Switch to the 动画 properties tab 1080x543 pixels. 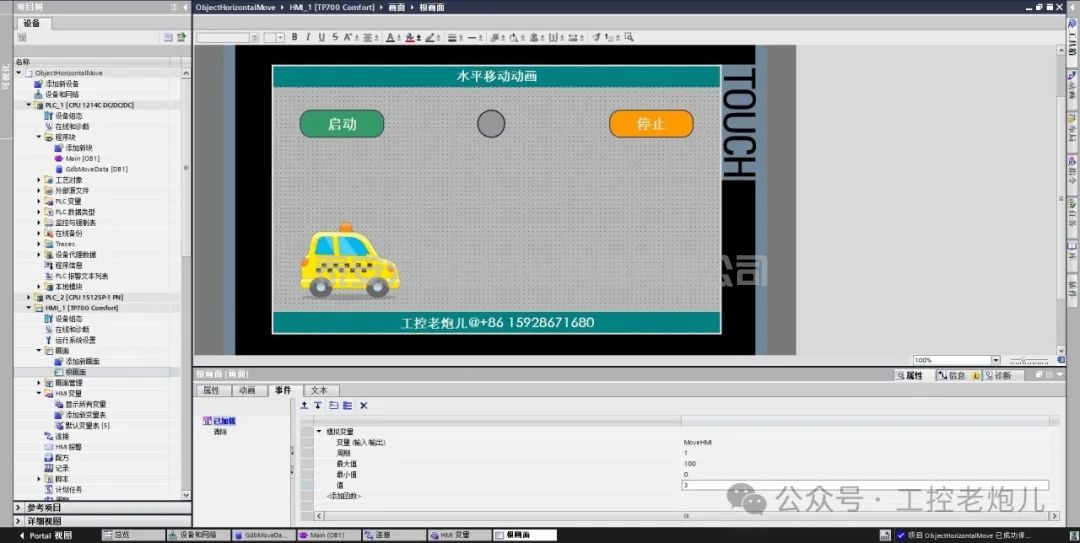click(247, 390)
